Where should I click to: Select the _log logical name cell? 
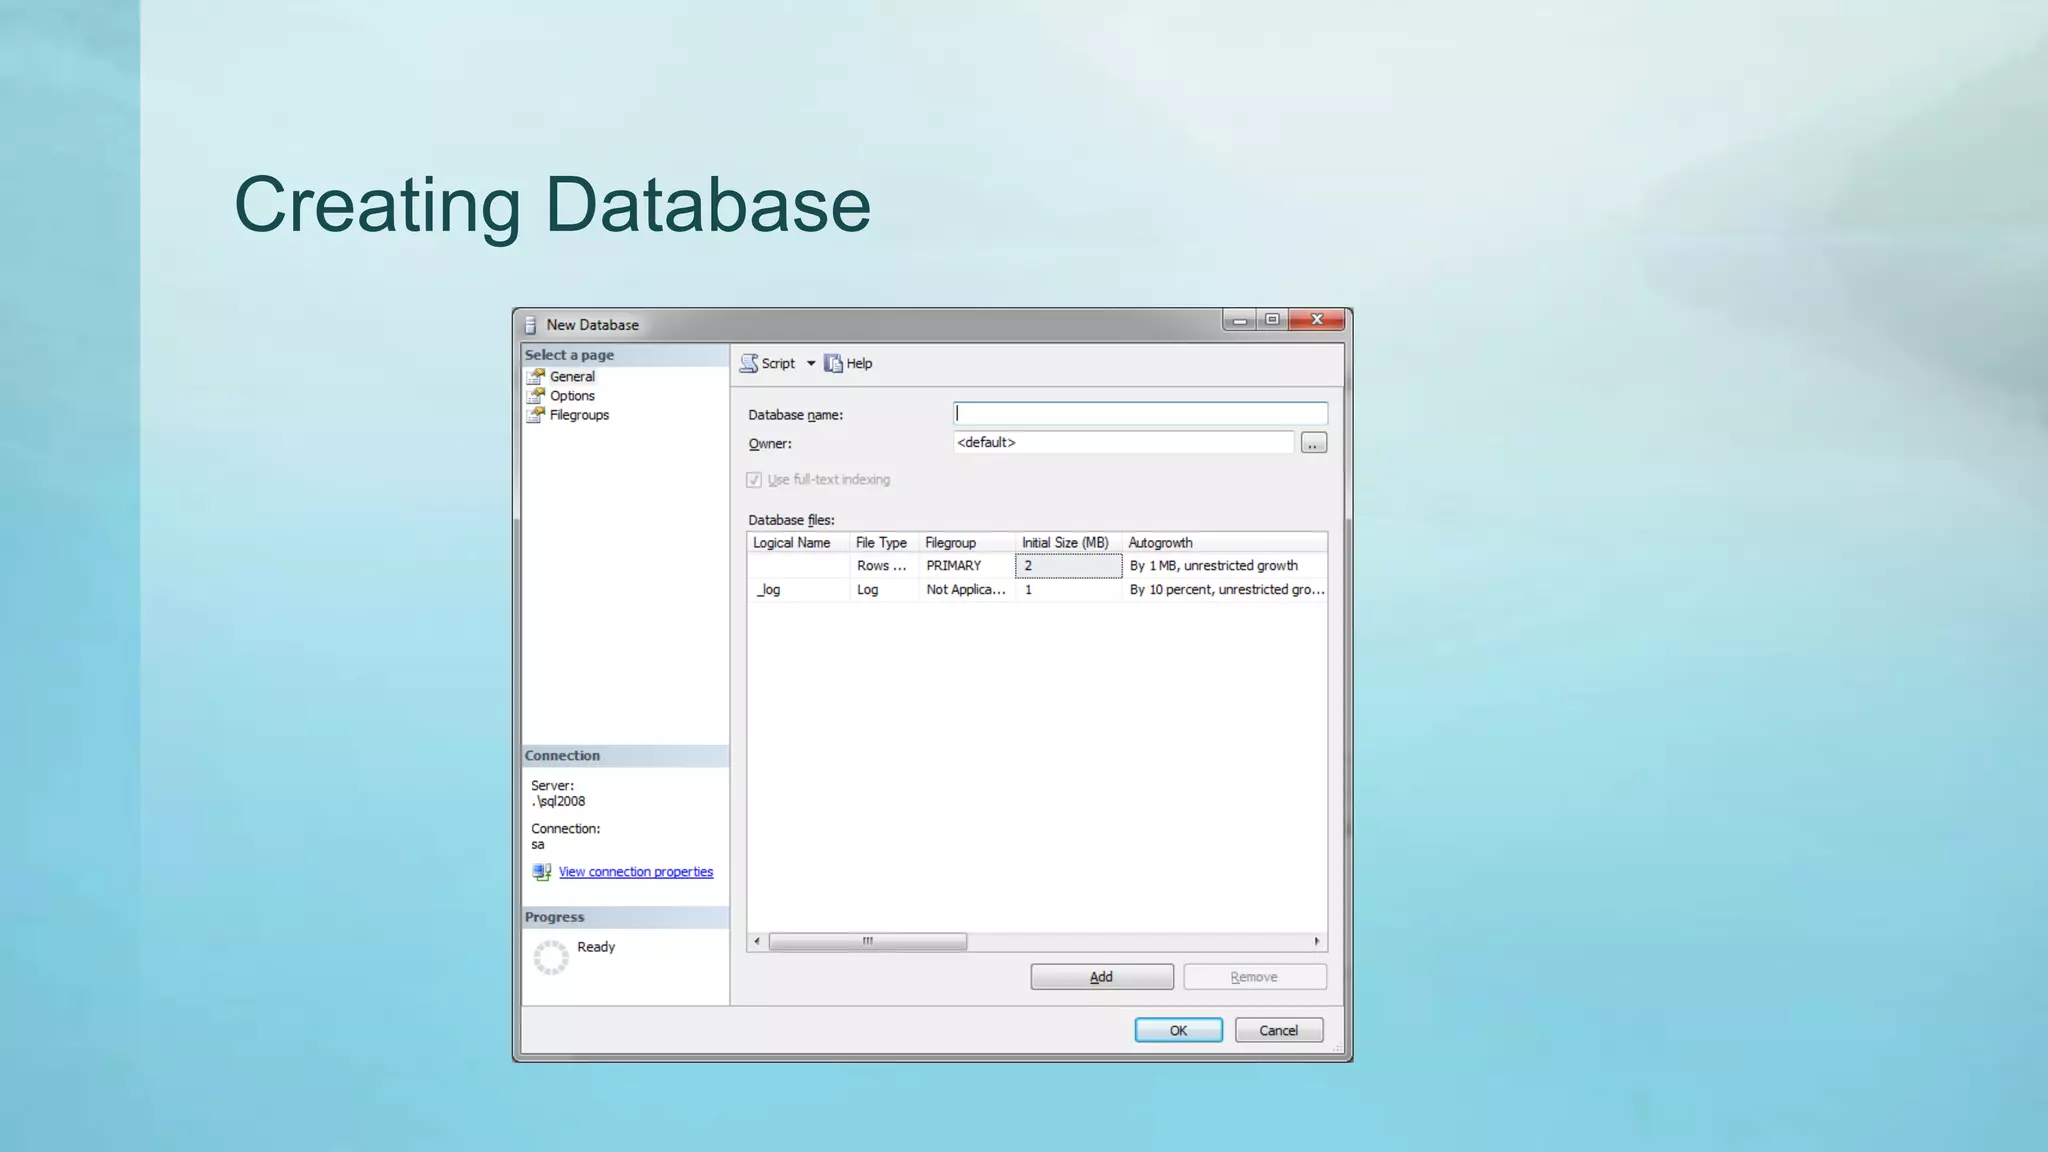pos(798,590)
